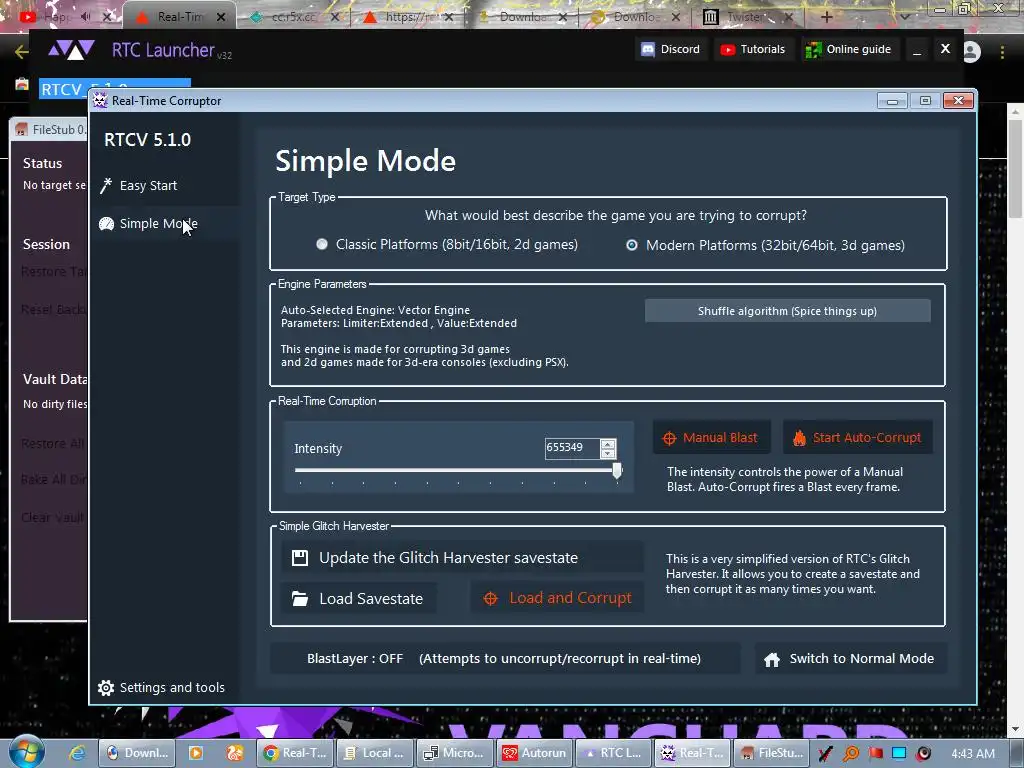Open Settings and tools
This screenshot has width=1024, height=768.
(162, 687)
